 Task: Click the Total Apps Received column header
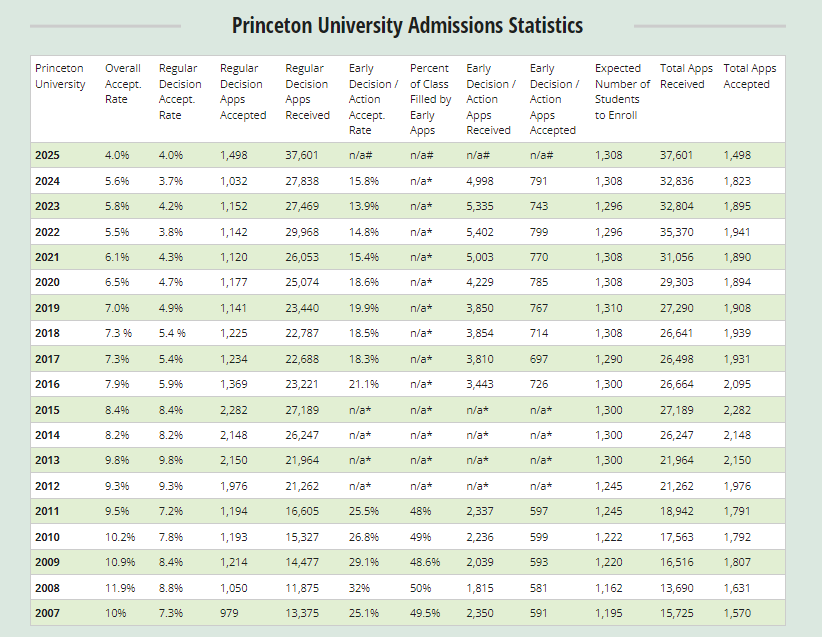tap(686, 76)
